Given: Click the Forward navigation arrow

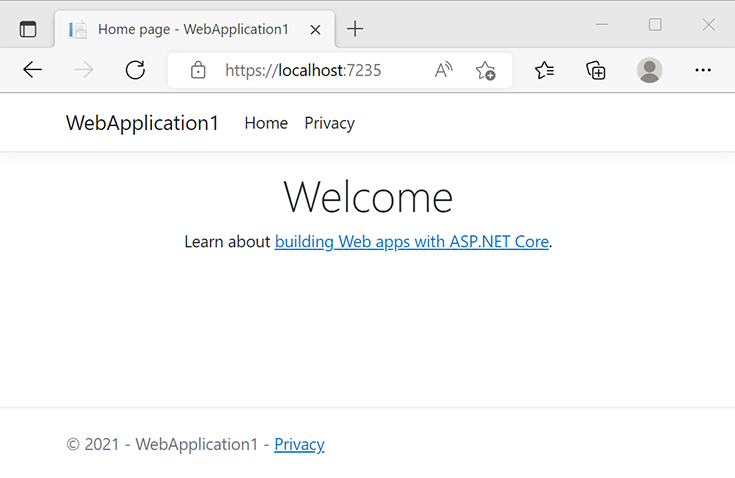Looking at the screenshot, I should click(84, 70).
